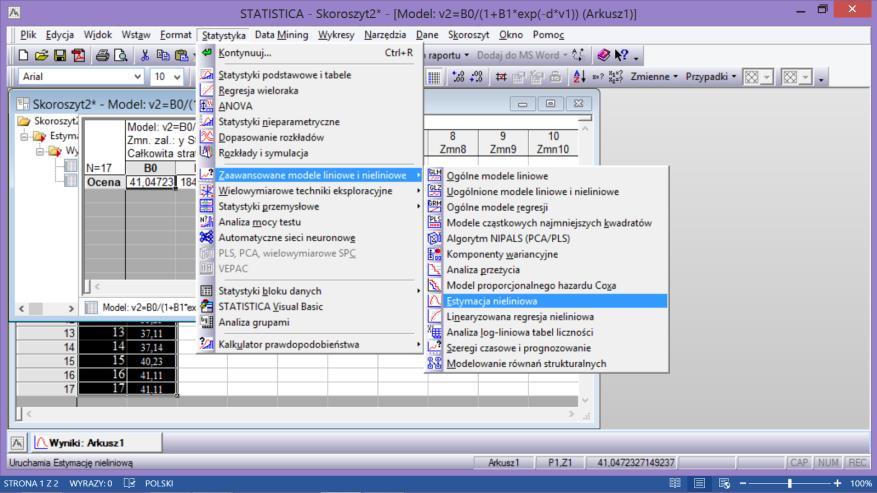Click the recalculate x=? icon
The width and height of the screenshot is (877, 493).
(x=597, y=77)
